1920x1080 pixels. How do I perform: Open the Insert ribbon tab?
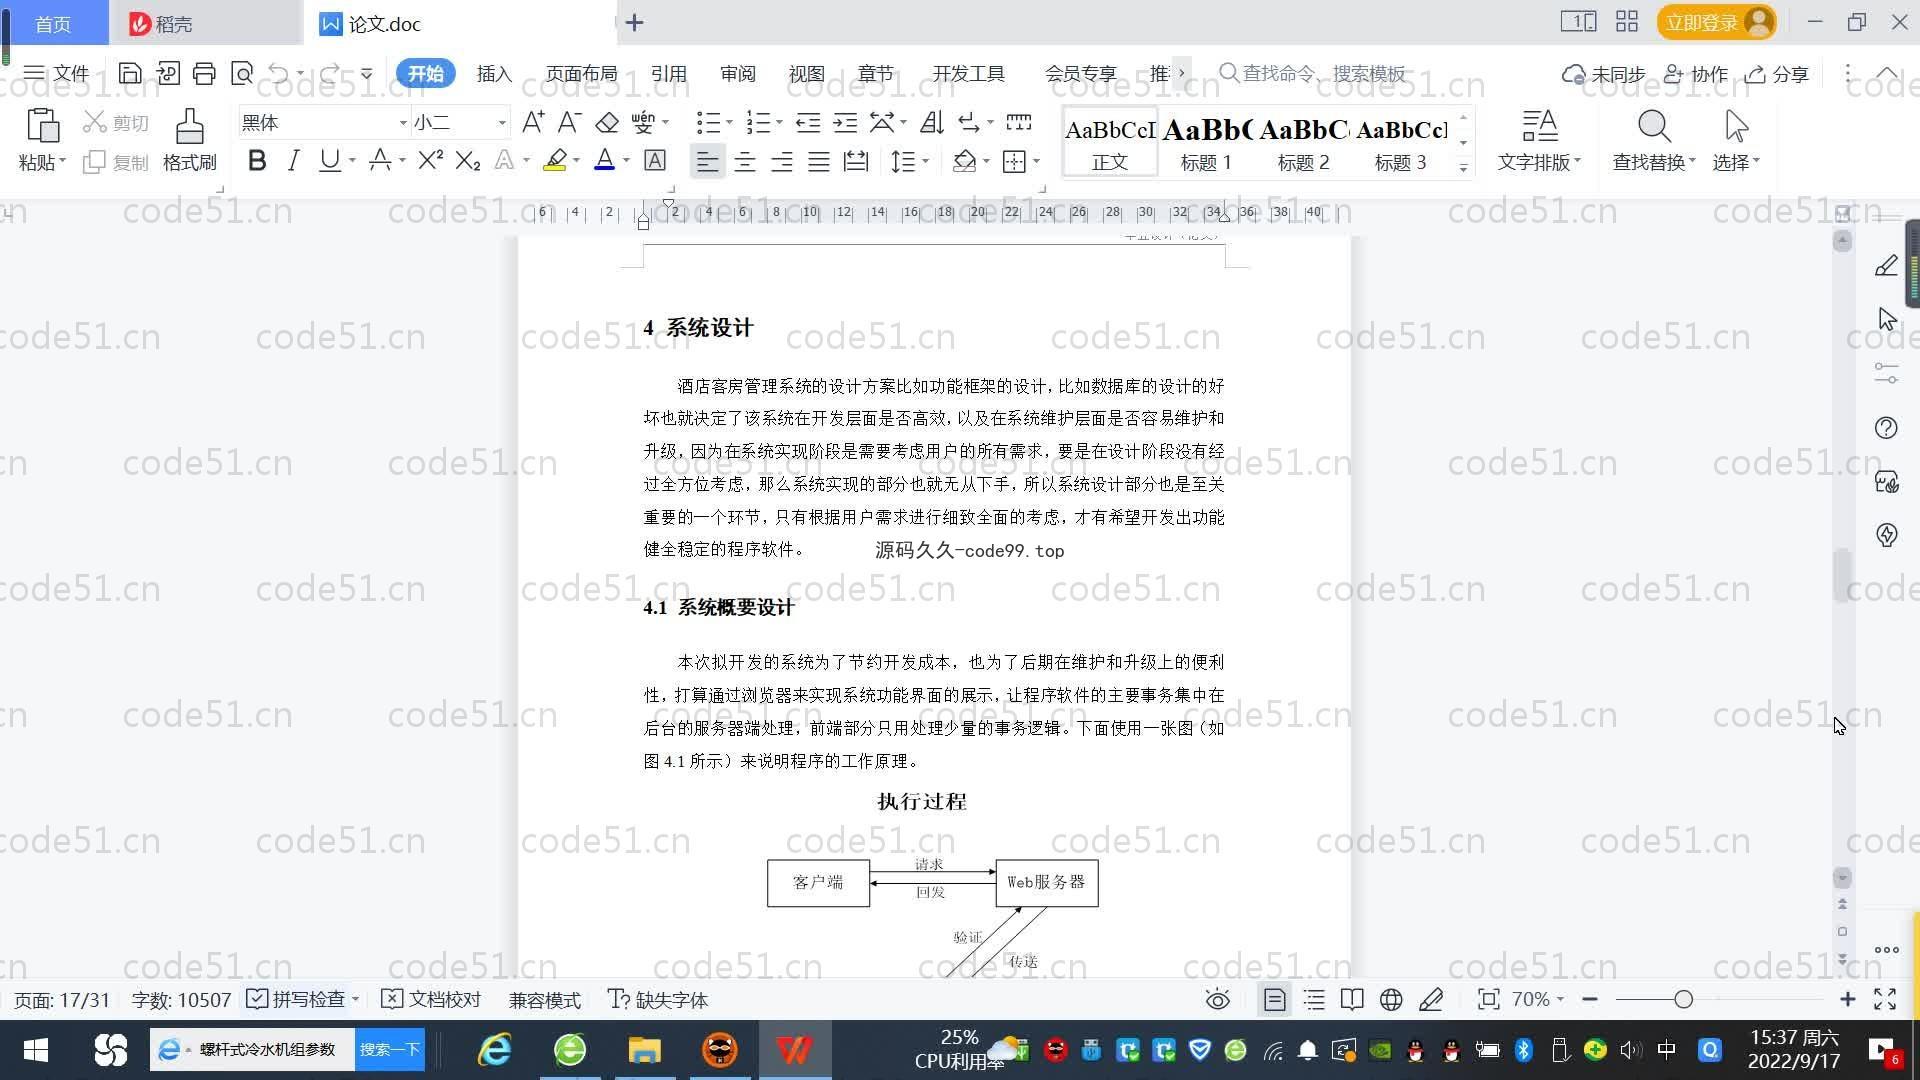tap(494, 74)
